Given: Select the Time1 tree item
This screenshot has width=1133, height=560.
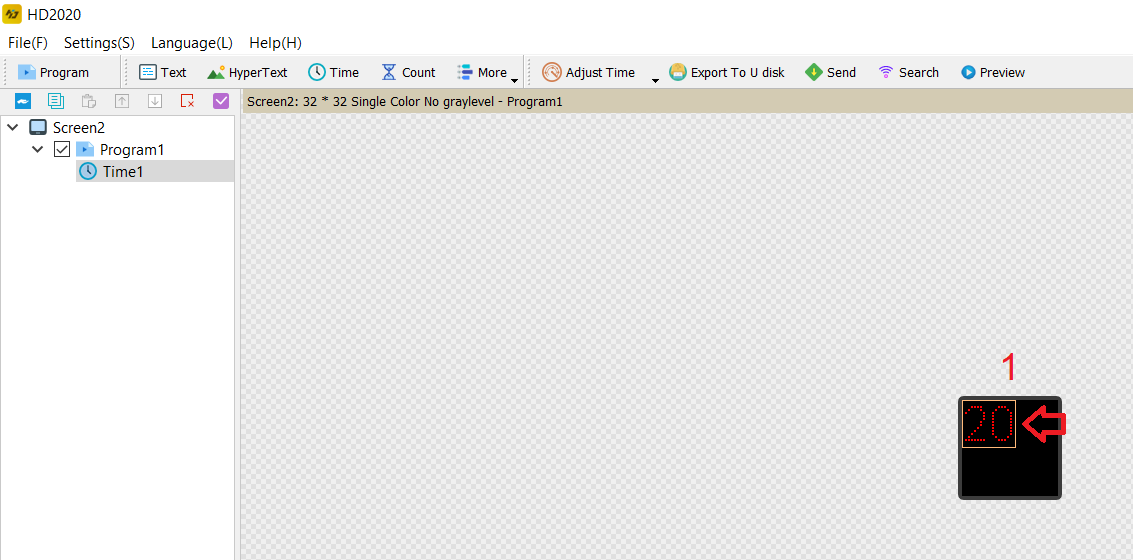Looking at the screenshot, I should (x=123, y=171).
